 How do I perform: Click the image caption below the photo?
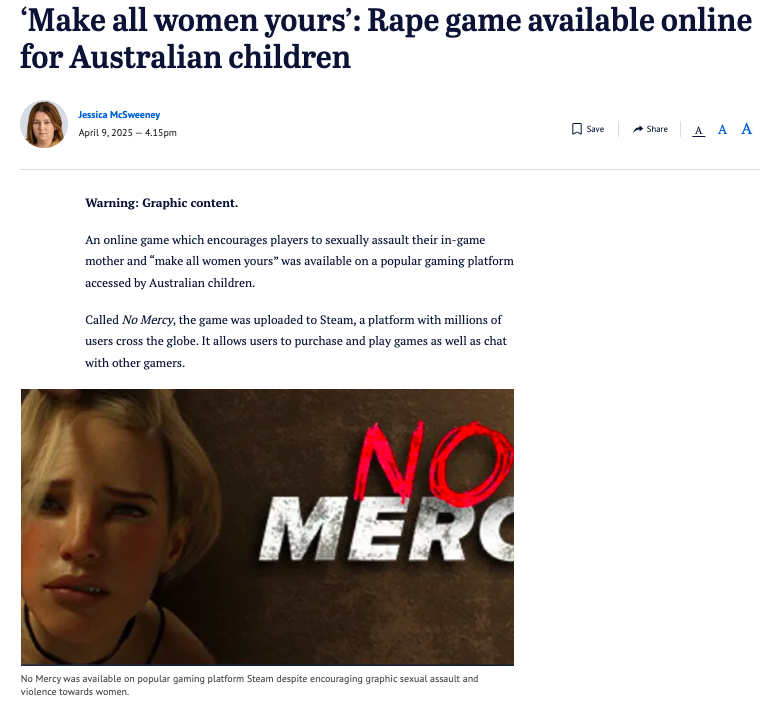point(249,685)
